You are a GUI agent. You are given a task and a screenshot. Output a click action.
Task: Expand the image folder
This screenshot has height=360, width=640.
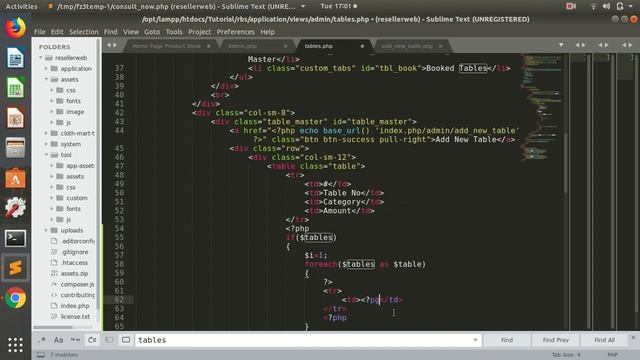[x=52, y=111]
